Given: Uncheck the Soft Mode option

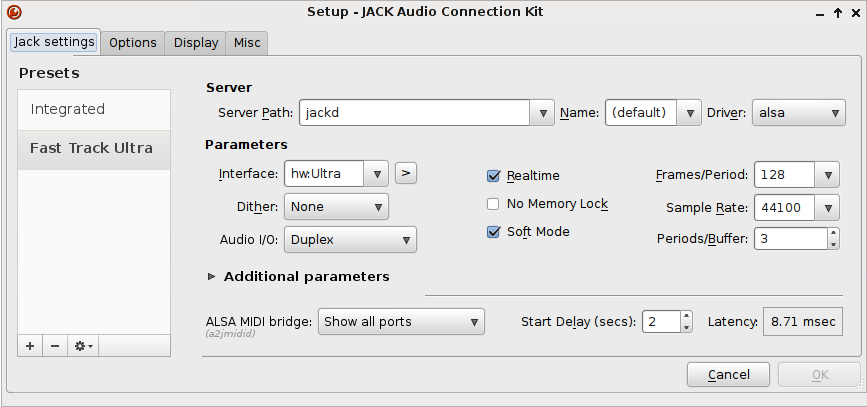Looking at the screenshot, I should point(493,232).
